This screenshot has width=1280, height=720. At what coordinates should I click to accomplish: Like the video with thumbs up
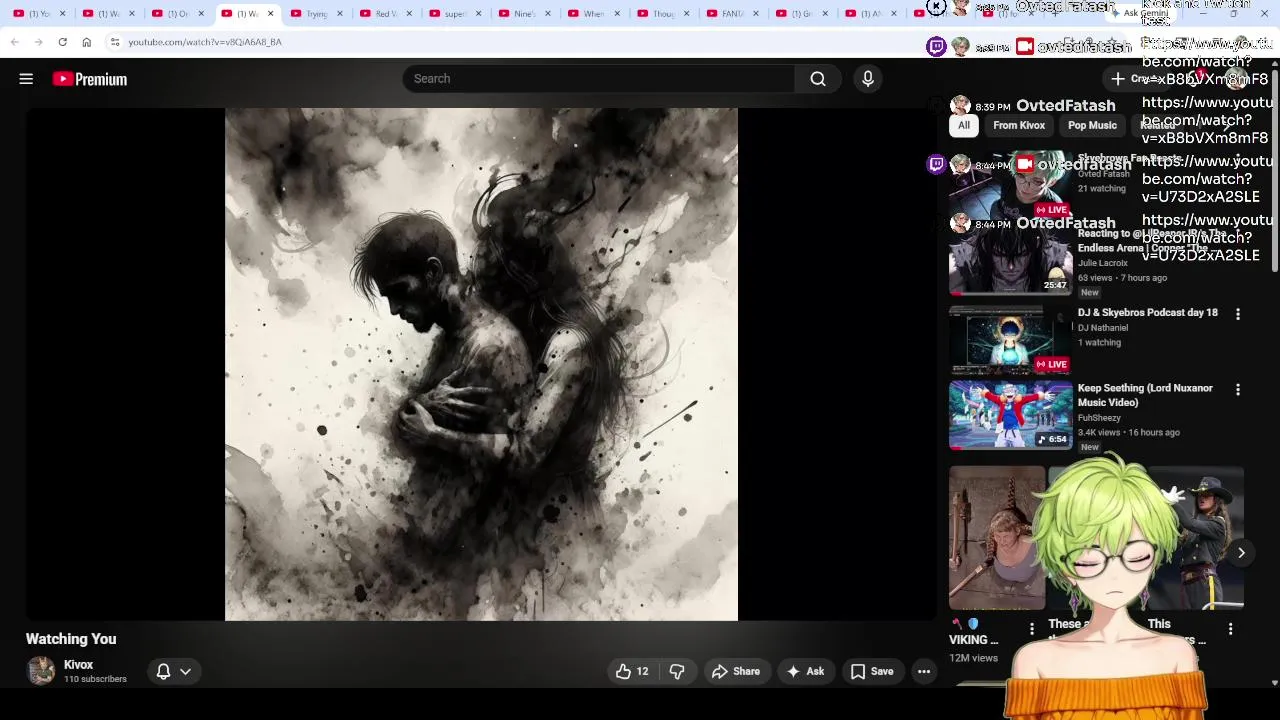(632, 672)
